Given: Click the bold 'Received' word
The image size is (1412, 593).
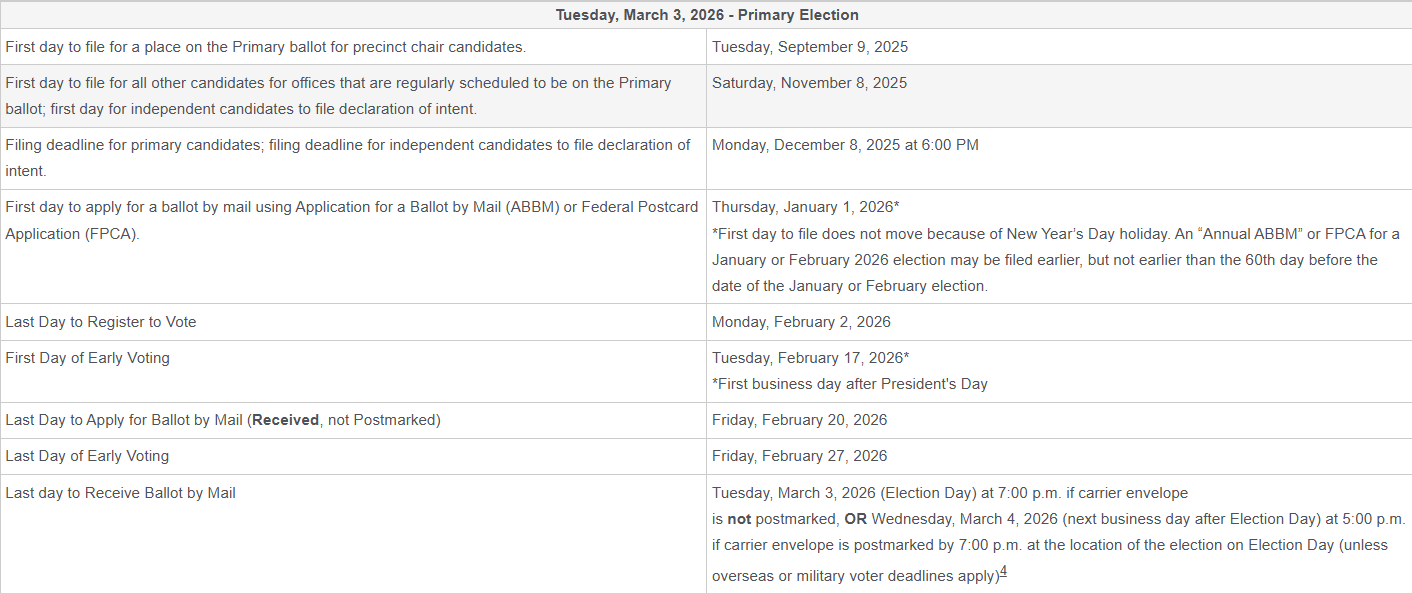Looking at the screenshot, I should [x=285, y=420].
